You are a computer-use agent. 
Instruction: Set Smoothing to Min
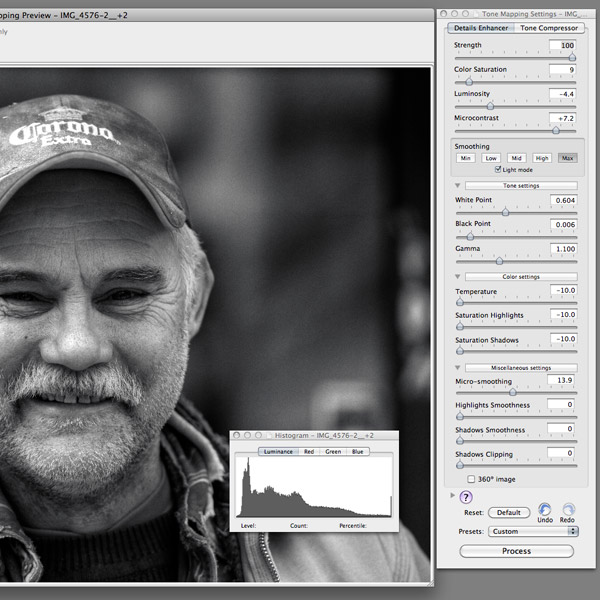click(x=465, y=158)
